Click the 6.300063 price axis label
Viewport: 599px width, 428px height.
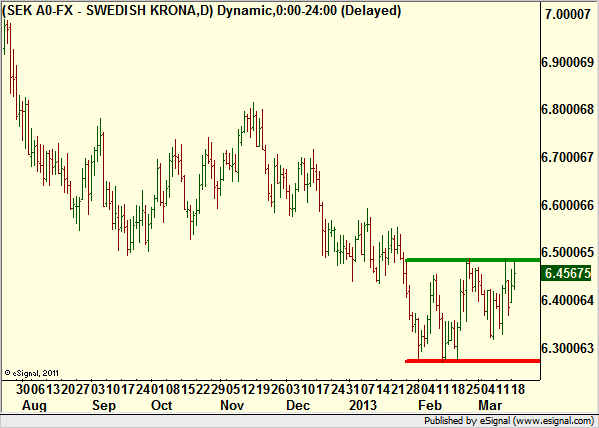click(568, 348)
